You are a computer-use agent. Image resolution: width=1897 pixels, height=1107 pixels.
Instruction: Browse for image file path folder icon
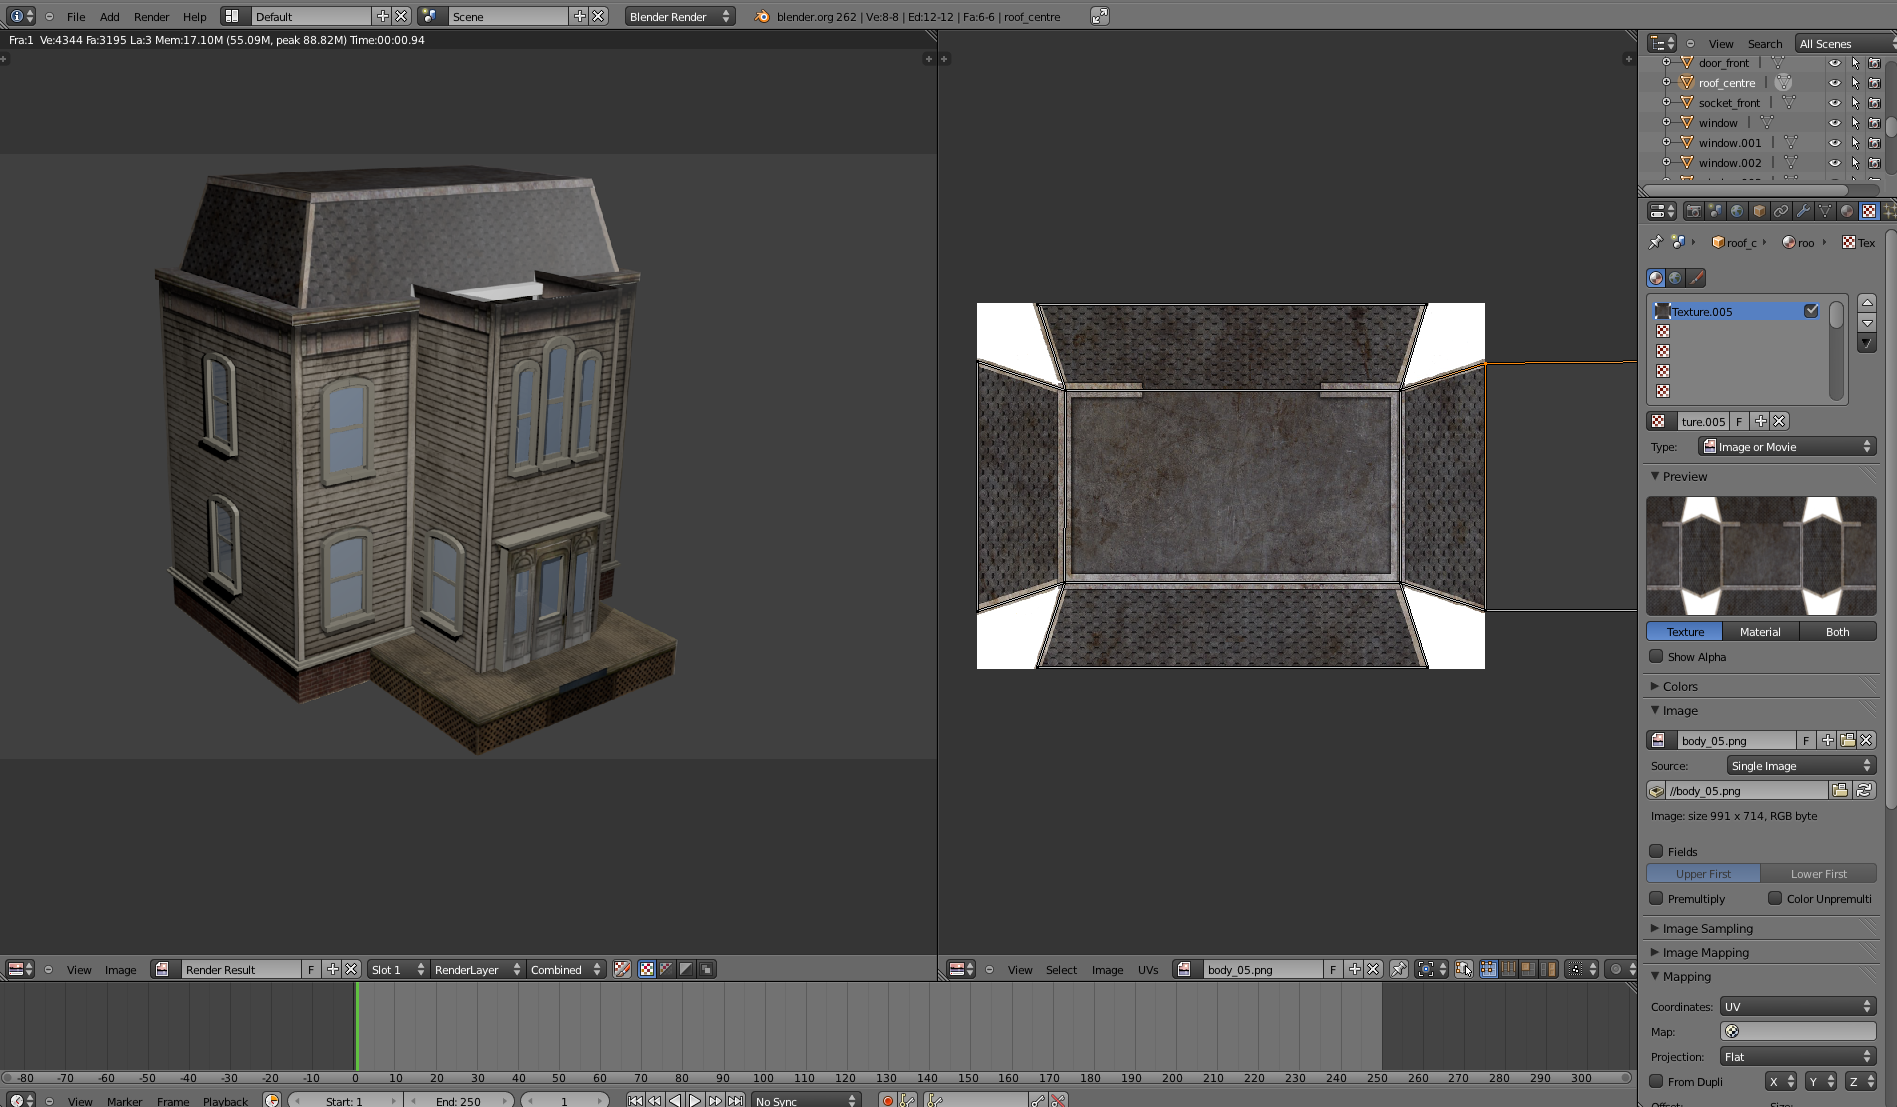1840,790
